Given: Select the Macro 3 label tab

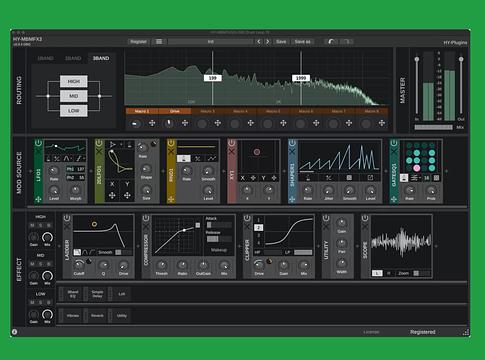Looking at the screenshot, I should [208, 111].
